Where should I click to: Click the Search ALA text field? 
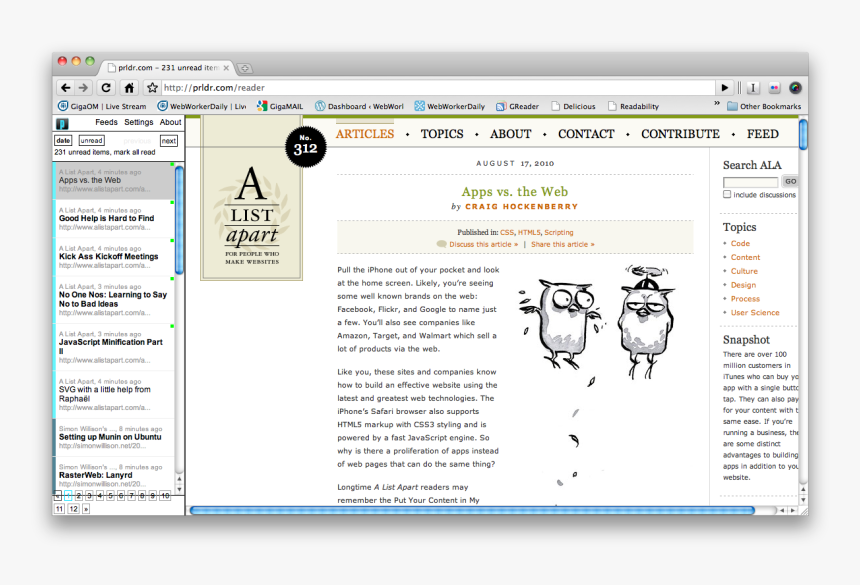(x=750, y=182)
